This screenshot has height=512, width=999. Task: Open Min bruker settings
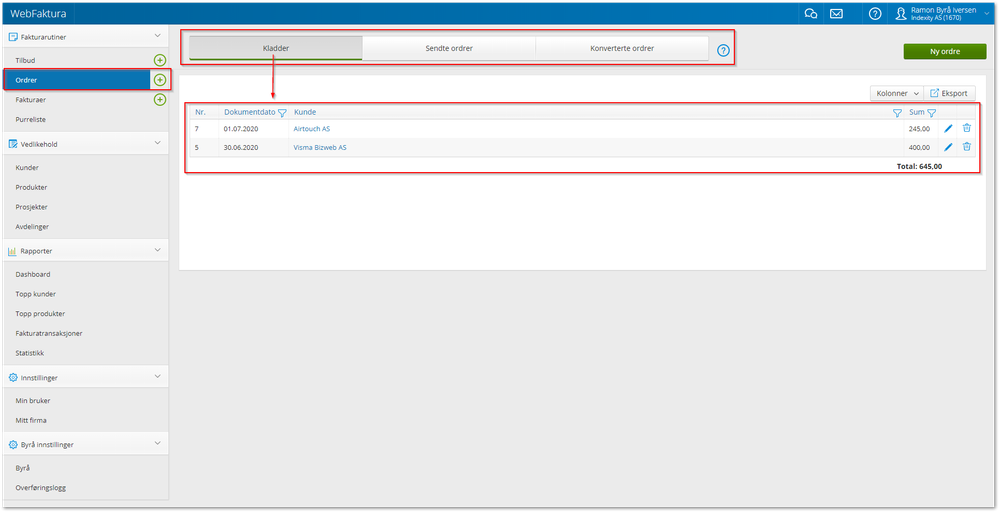pyautogui.click(x=32, y=401)
